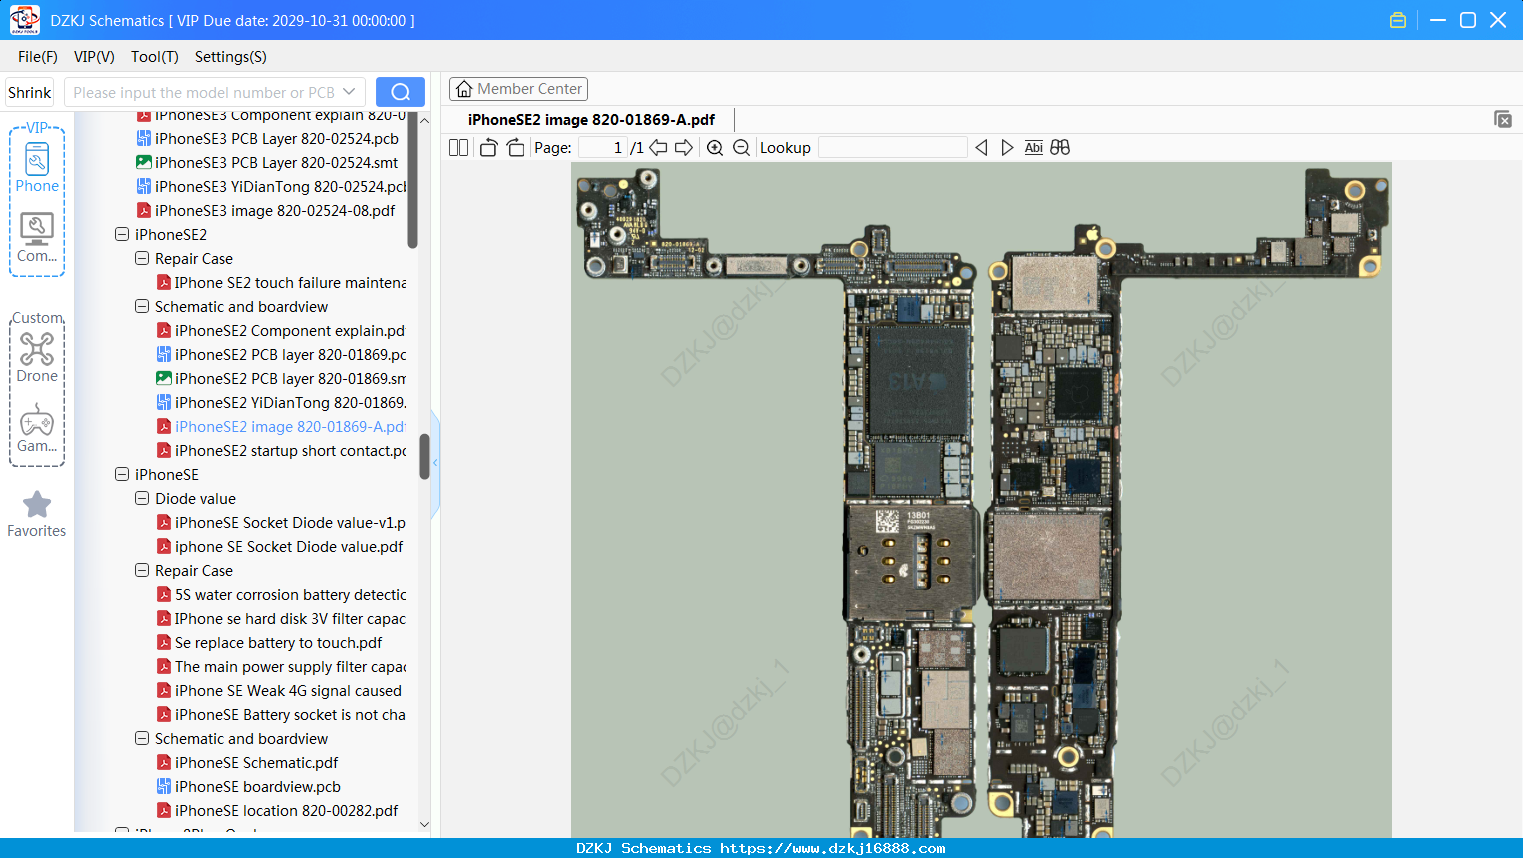
Task: Open the model search dropdown arrow
Action: pos(349,92)
